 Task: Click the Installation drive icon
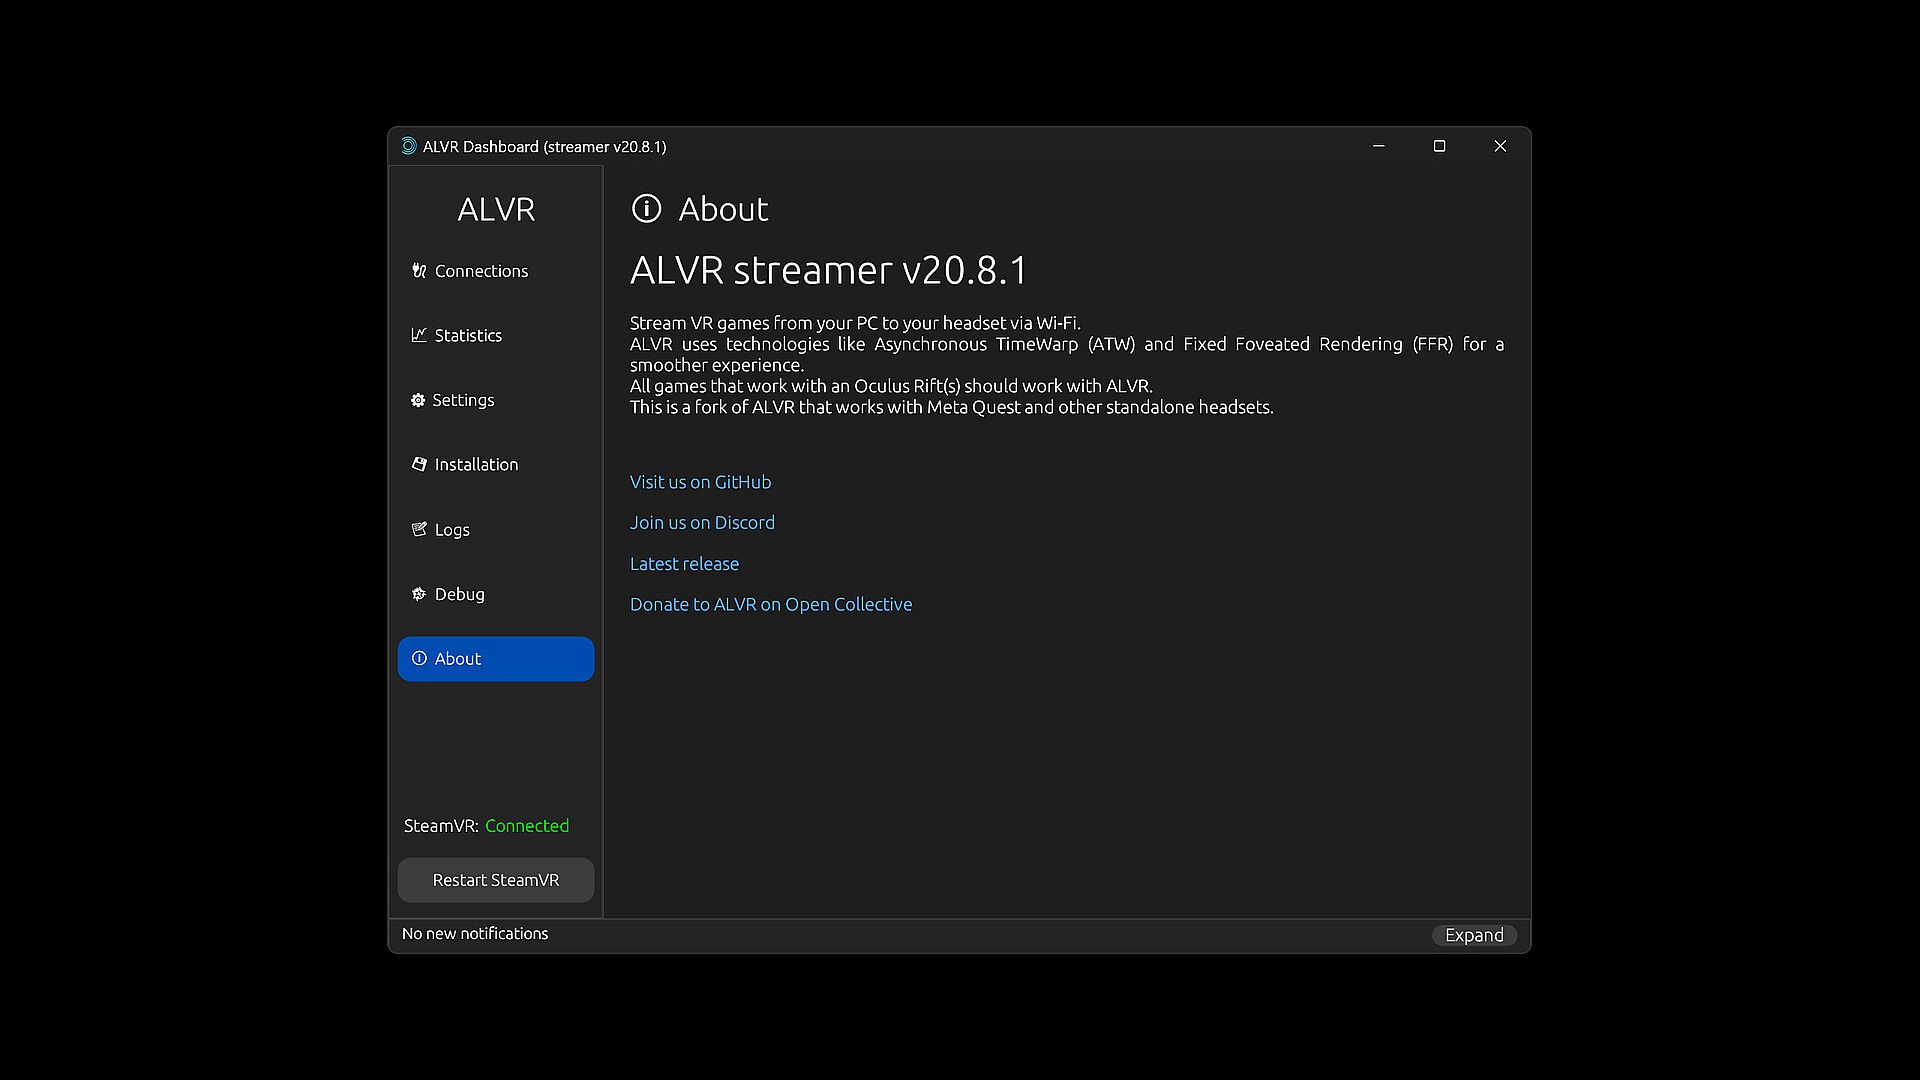coord(419,464)
